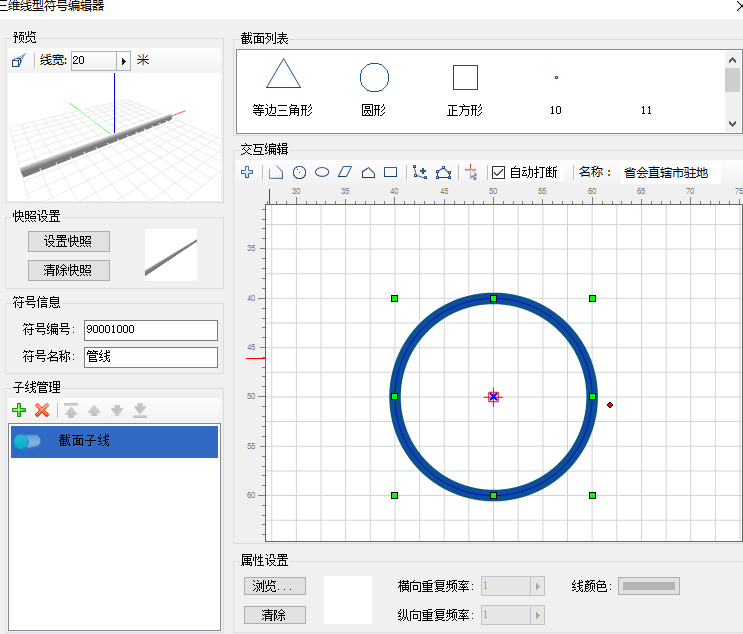Click the set anchor point tool
The image size is (743, 634).
[x=471, y=172]
